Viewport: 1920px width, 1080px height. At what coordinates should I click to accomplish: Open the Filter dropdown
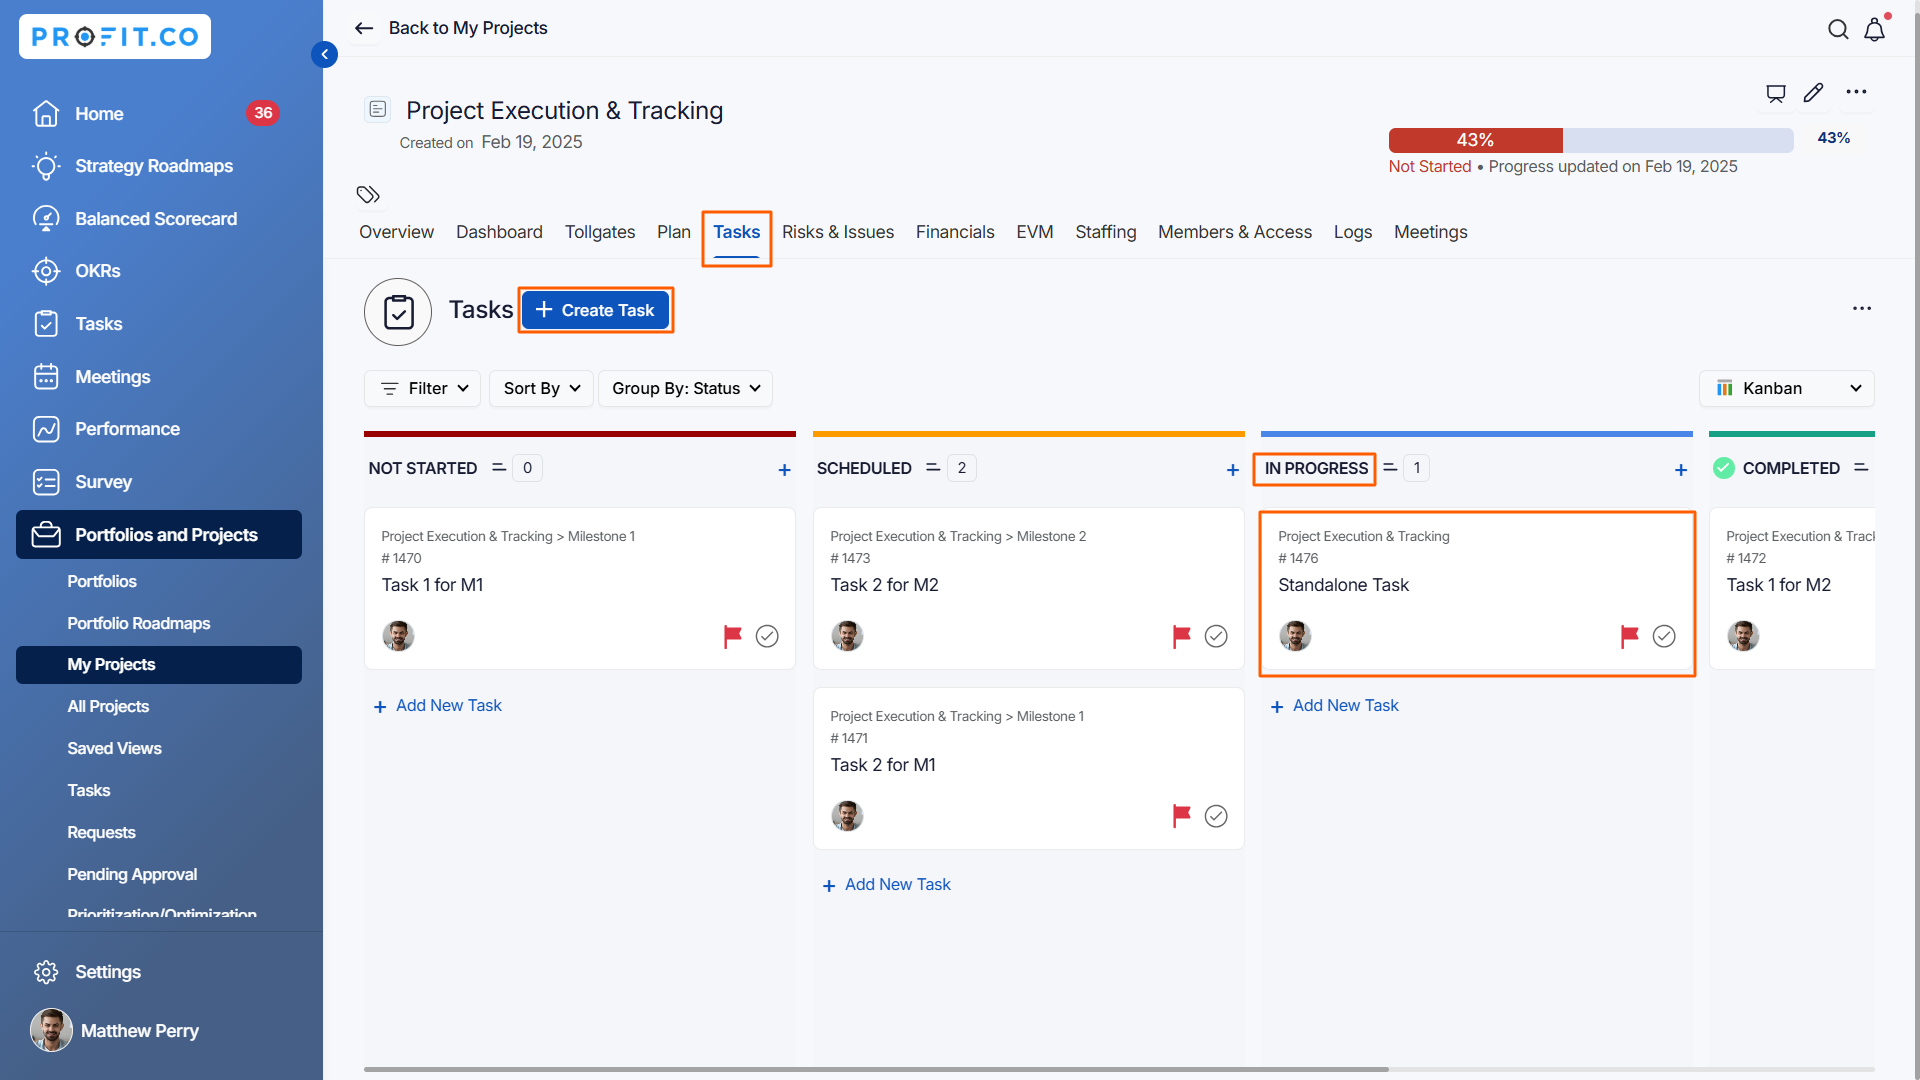423,388
